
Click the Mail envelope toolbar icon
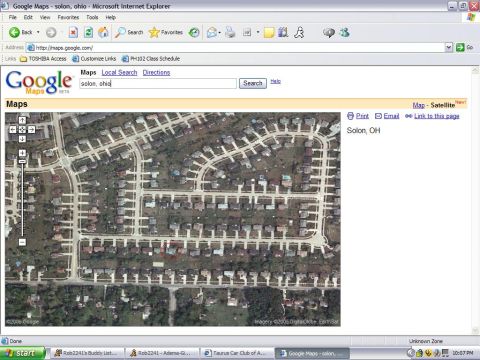click(x=212, y=32)
